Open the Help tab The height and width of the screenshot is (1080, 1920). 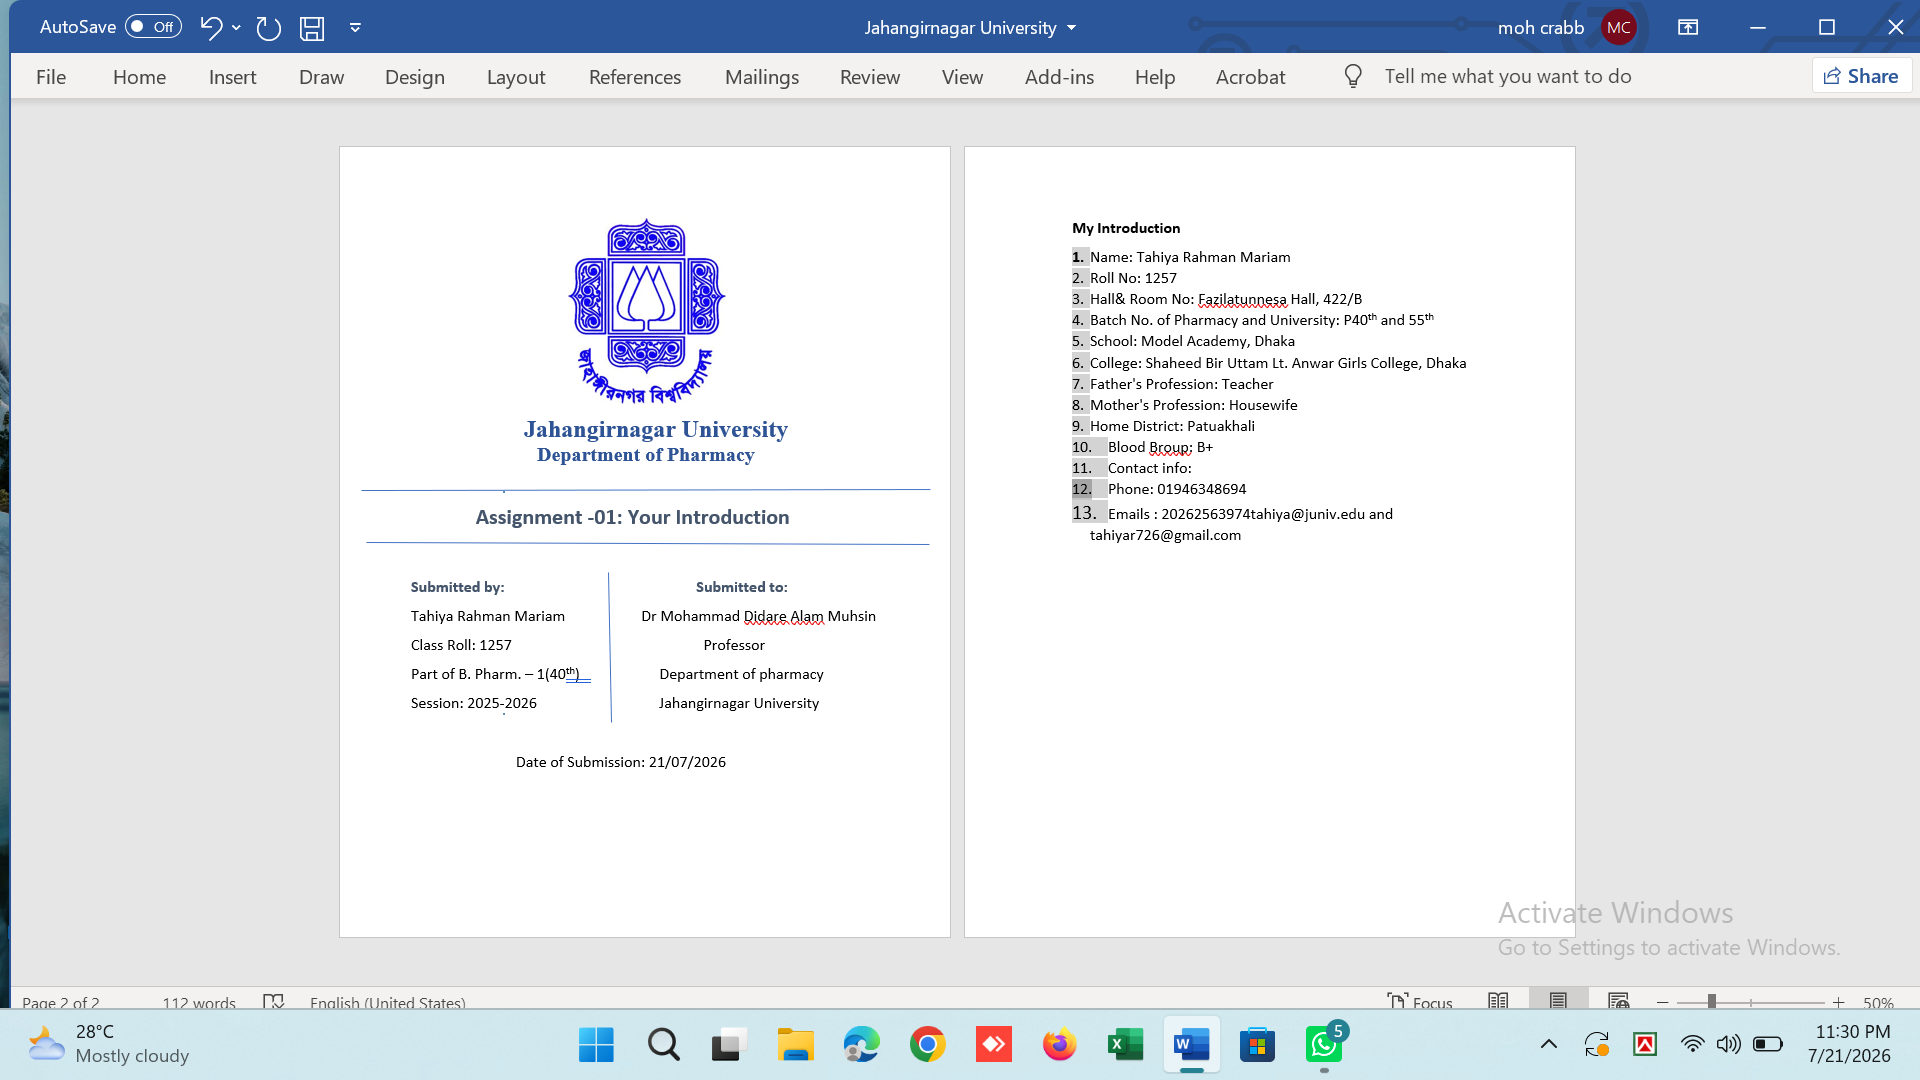[1155, 77]
